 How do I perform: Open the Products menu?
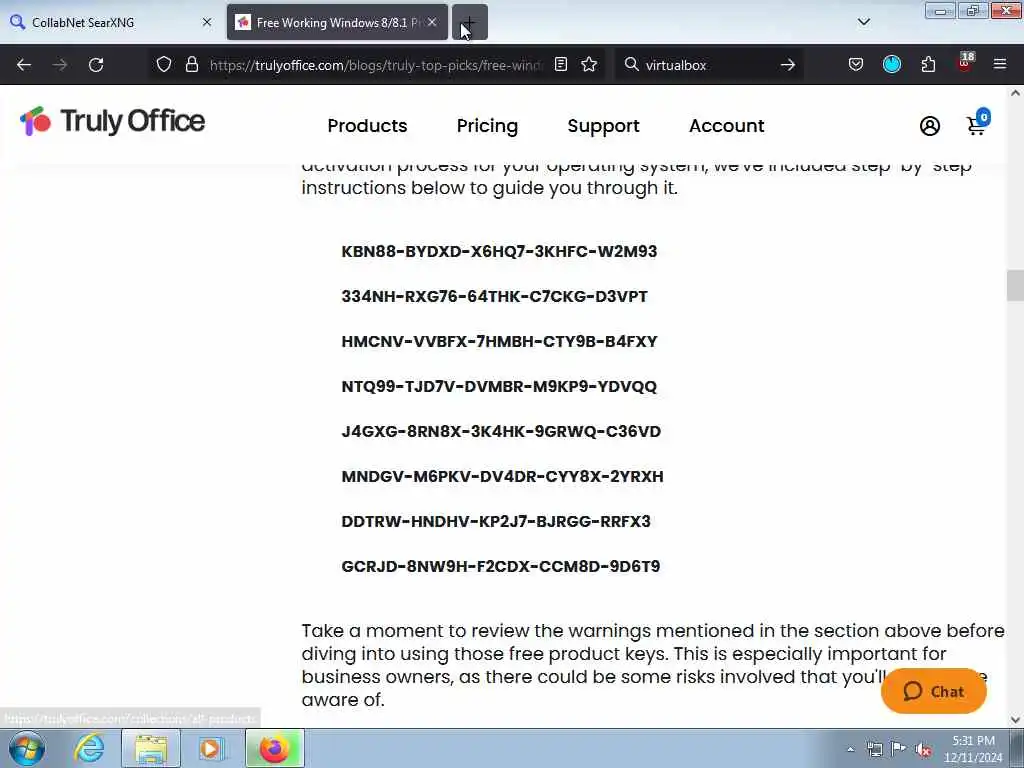click(367, 126)
